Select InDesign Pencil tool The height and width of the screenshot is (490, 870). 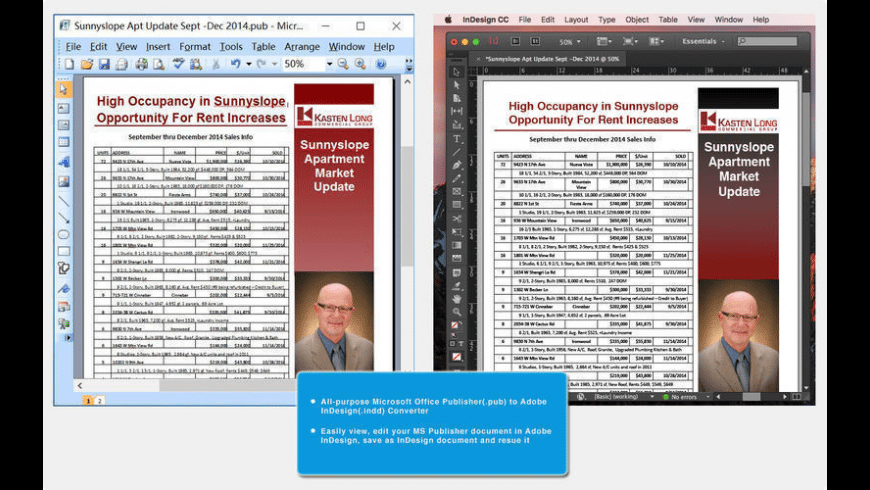click(x=457, y=179)
